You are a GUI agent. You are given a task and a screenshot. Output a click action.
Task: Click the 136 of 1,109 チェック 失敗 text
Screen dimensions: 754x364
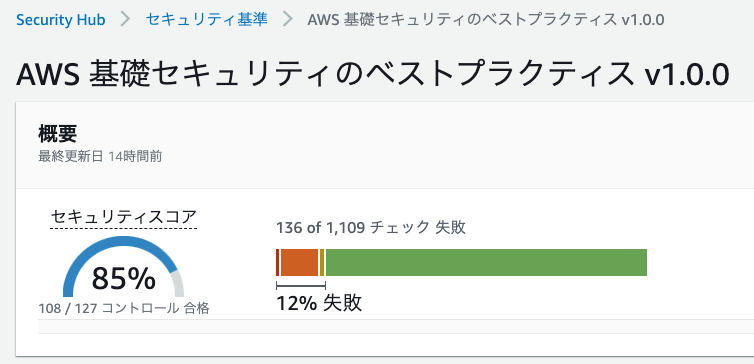371,227
